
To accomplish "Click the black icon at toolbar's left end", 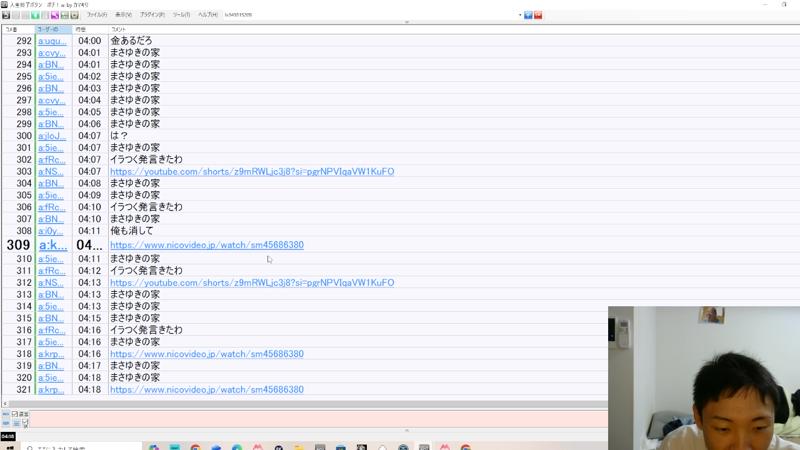I will click(x=6, y=15).
